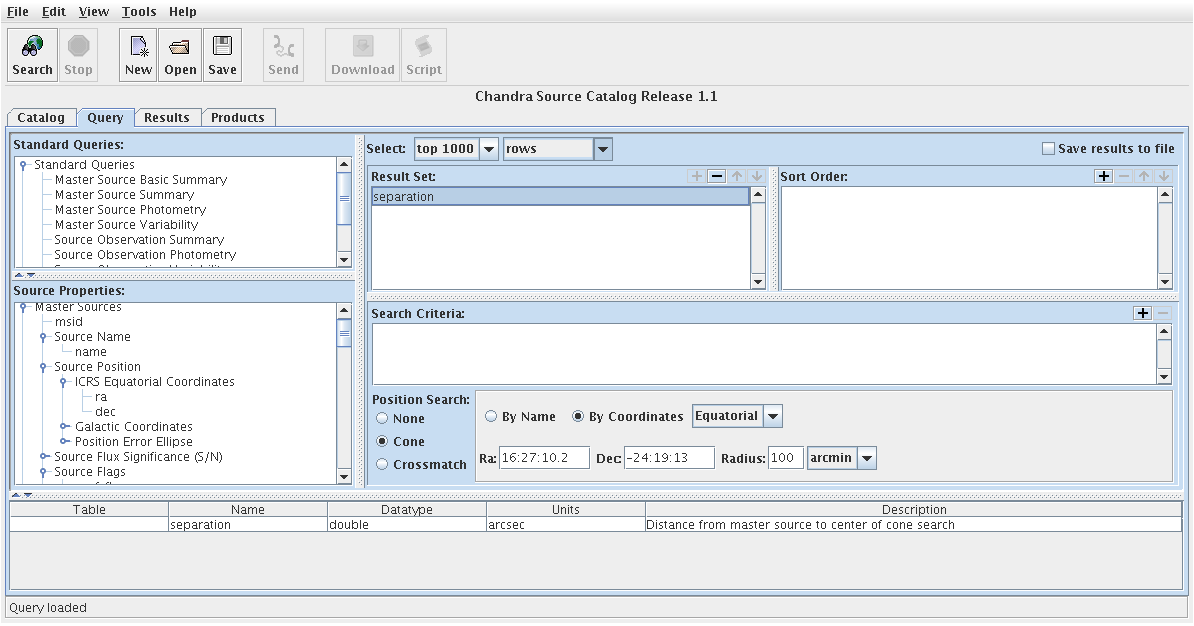
Task: Click Source Properties scrollbar down arrow
Action: tap(344, 477)
